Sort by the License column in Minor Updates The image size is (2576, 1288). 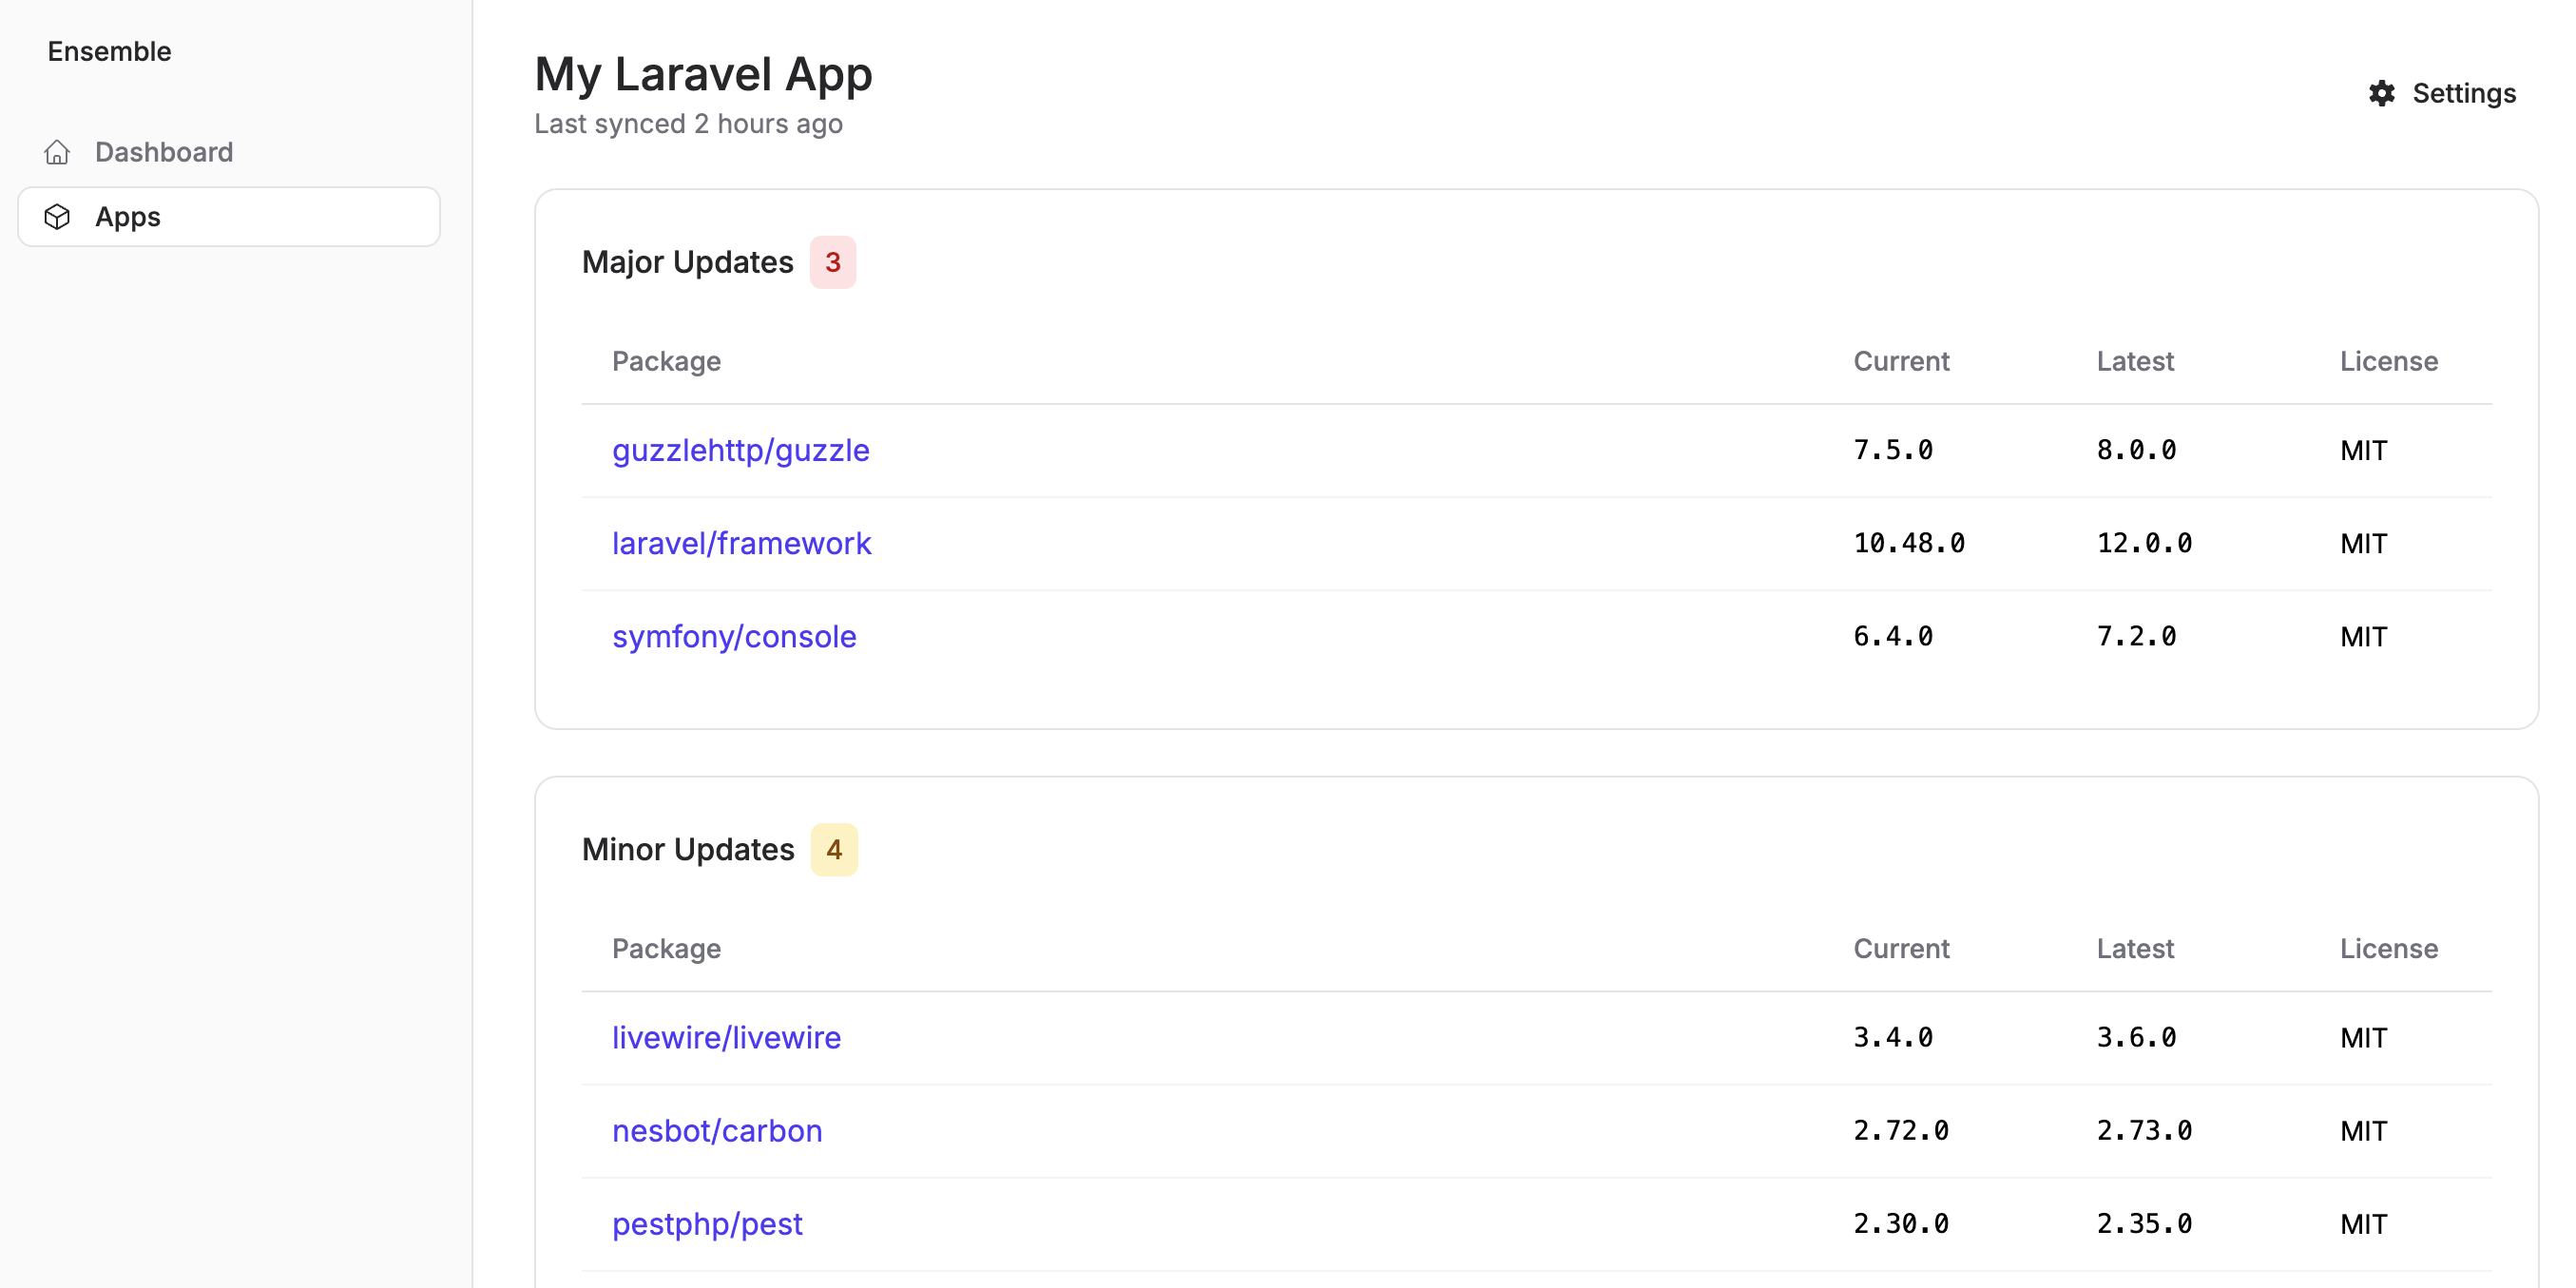pos(2388,948)
